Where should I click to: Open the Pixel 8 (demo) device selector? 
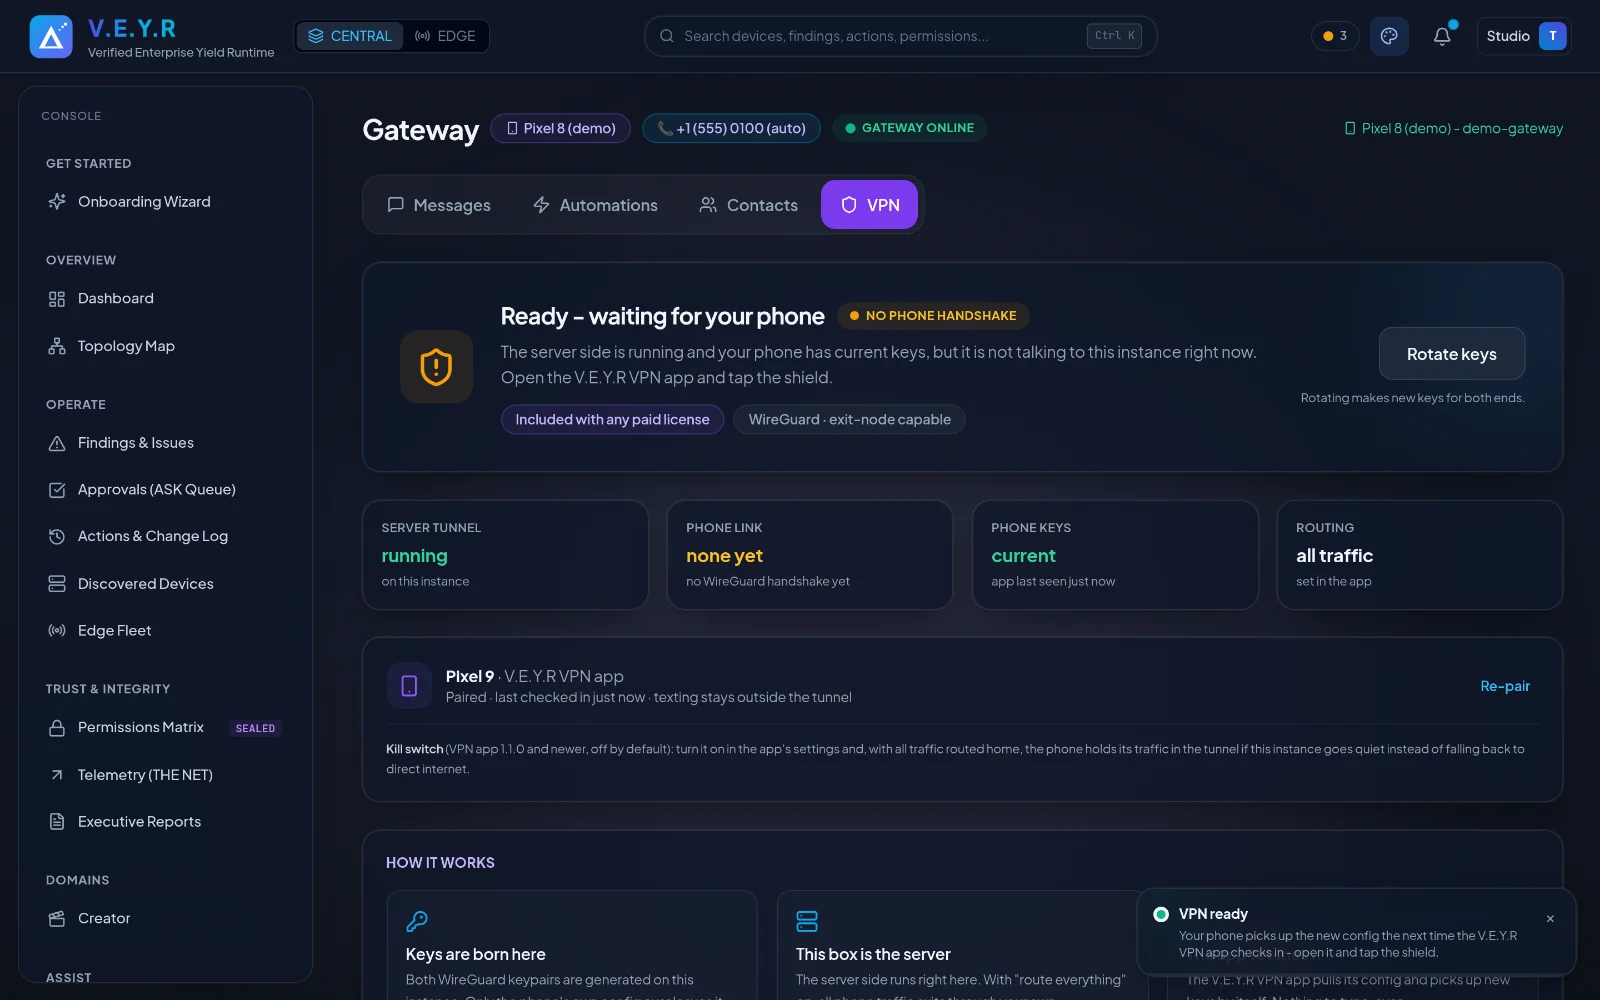[560, 128]
